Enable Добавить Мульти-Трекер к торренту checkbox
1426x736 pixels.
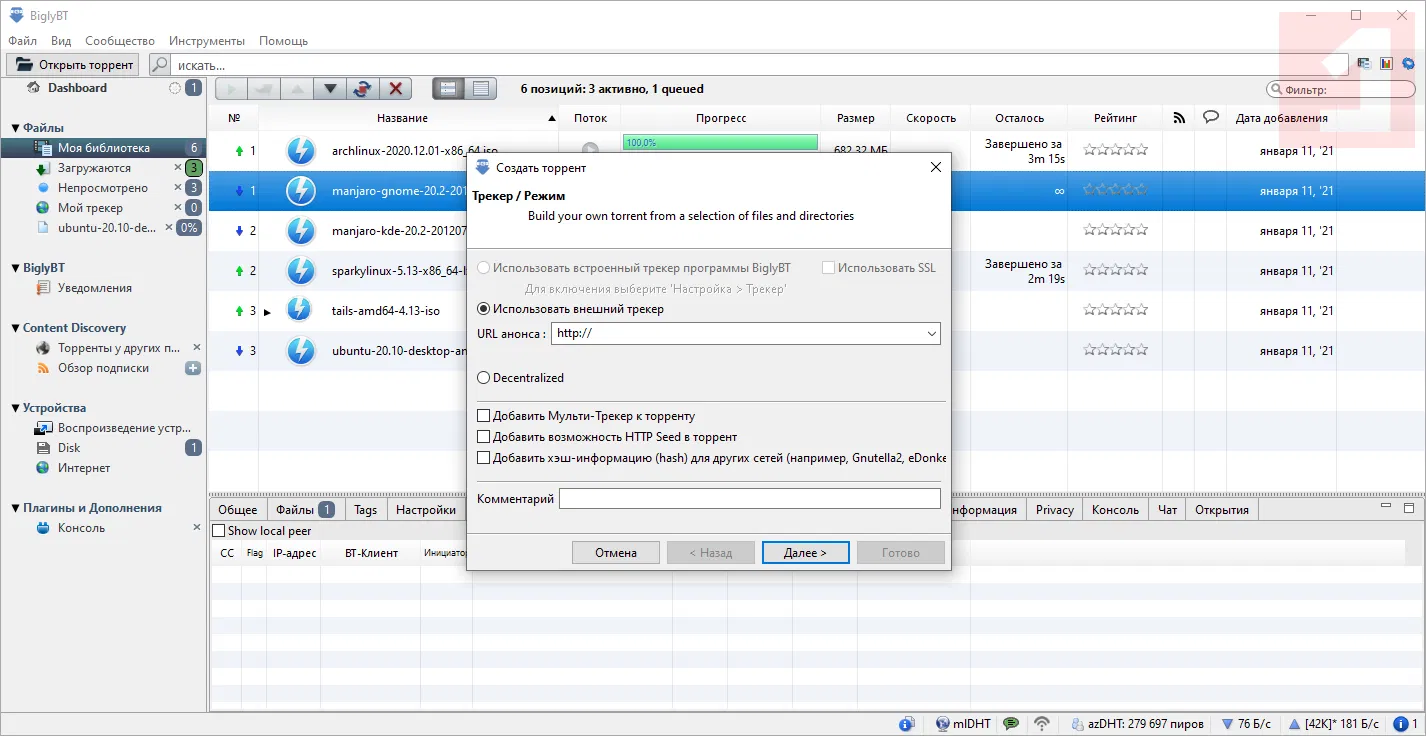tap(484, 416)
